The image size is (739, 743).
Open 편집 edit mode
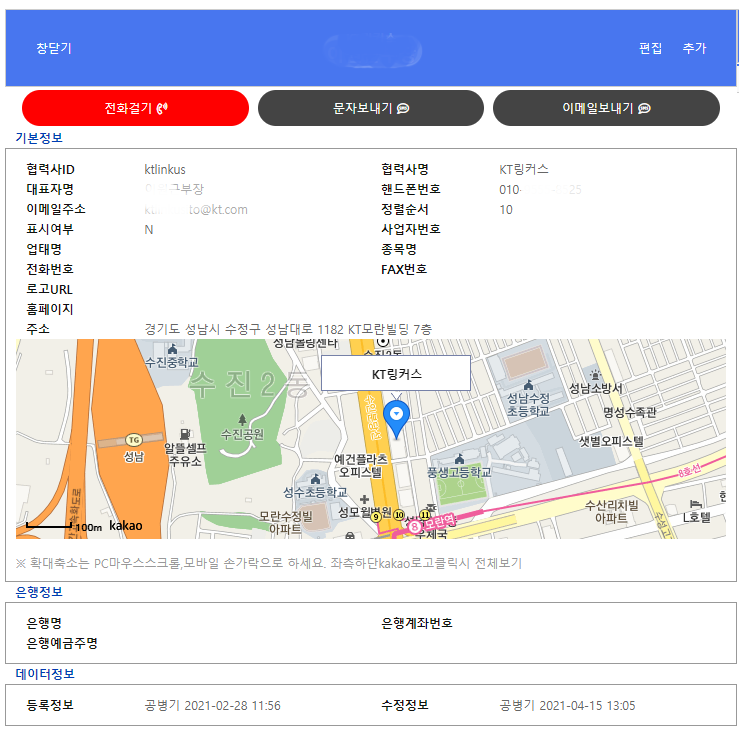[650, 48]
